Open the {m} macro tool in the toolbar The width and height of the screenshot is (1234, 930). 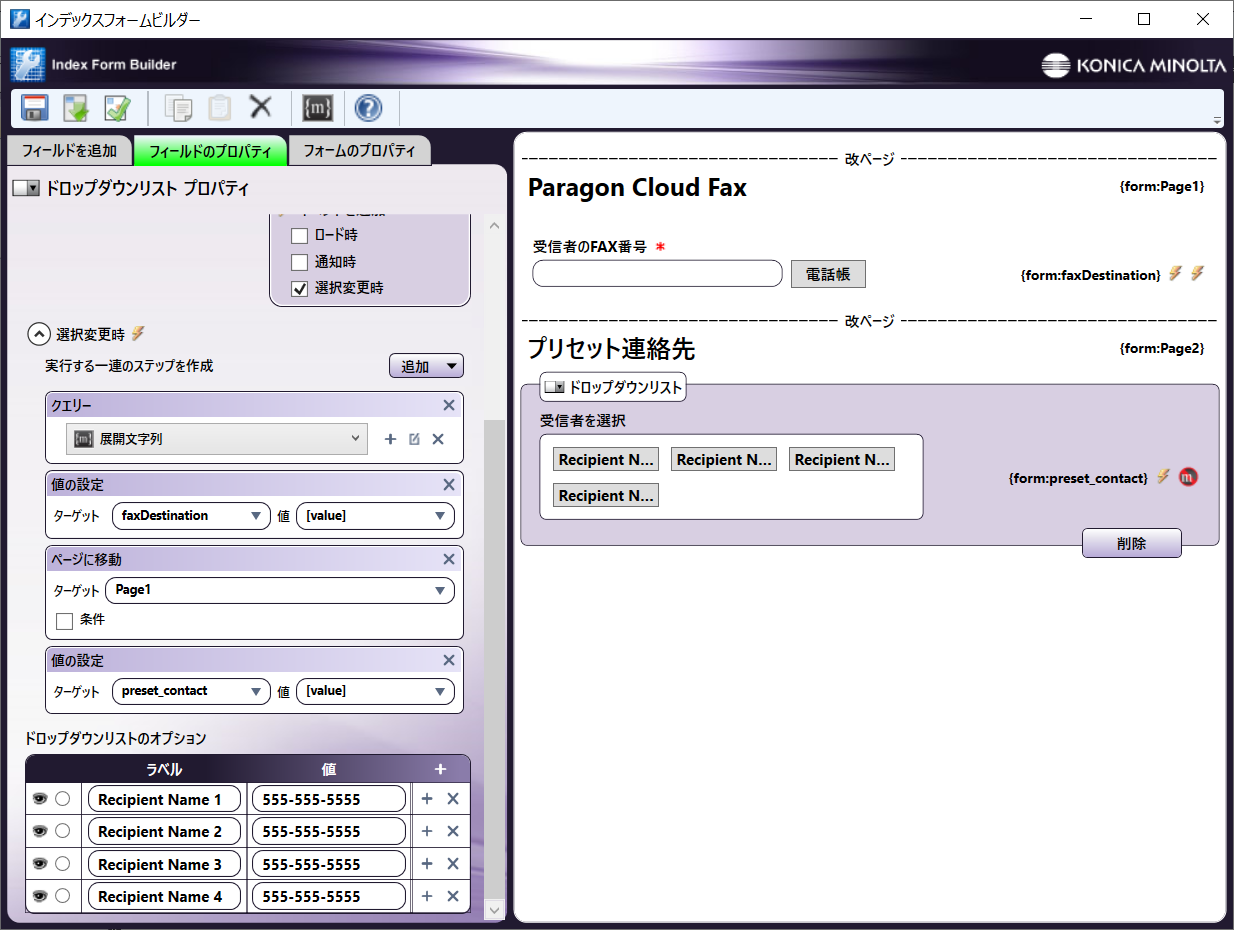317,108
